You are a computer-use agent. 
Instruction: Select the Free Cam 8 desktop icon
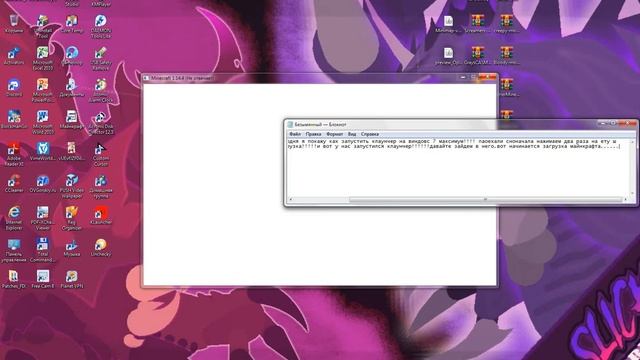pyautogui.click(x=42, y=280)
